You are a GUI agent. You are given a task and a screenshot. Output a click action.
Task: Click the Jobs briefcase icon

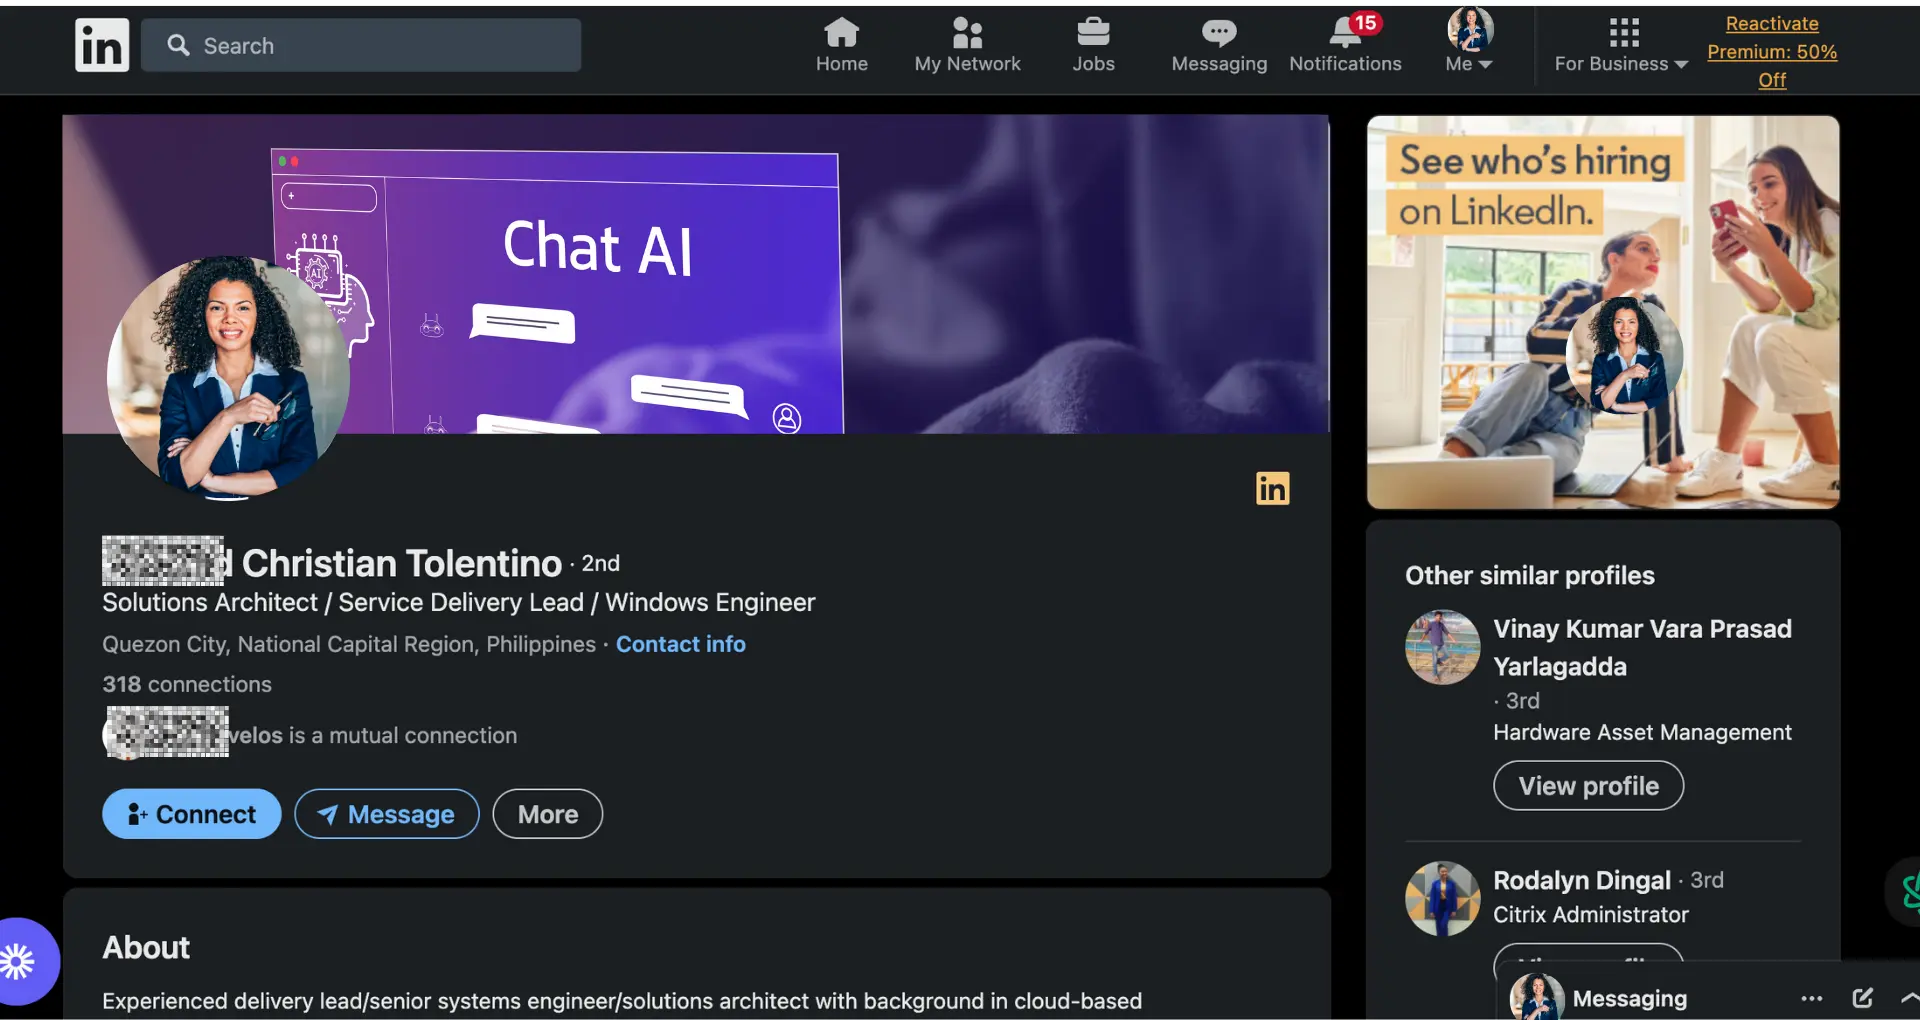pyautogui.click(x=1093, y=33)
